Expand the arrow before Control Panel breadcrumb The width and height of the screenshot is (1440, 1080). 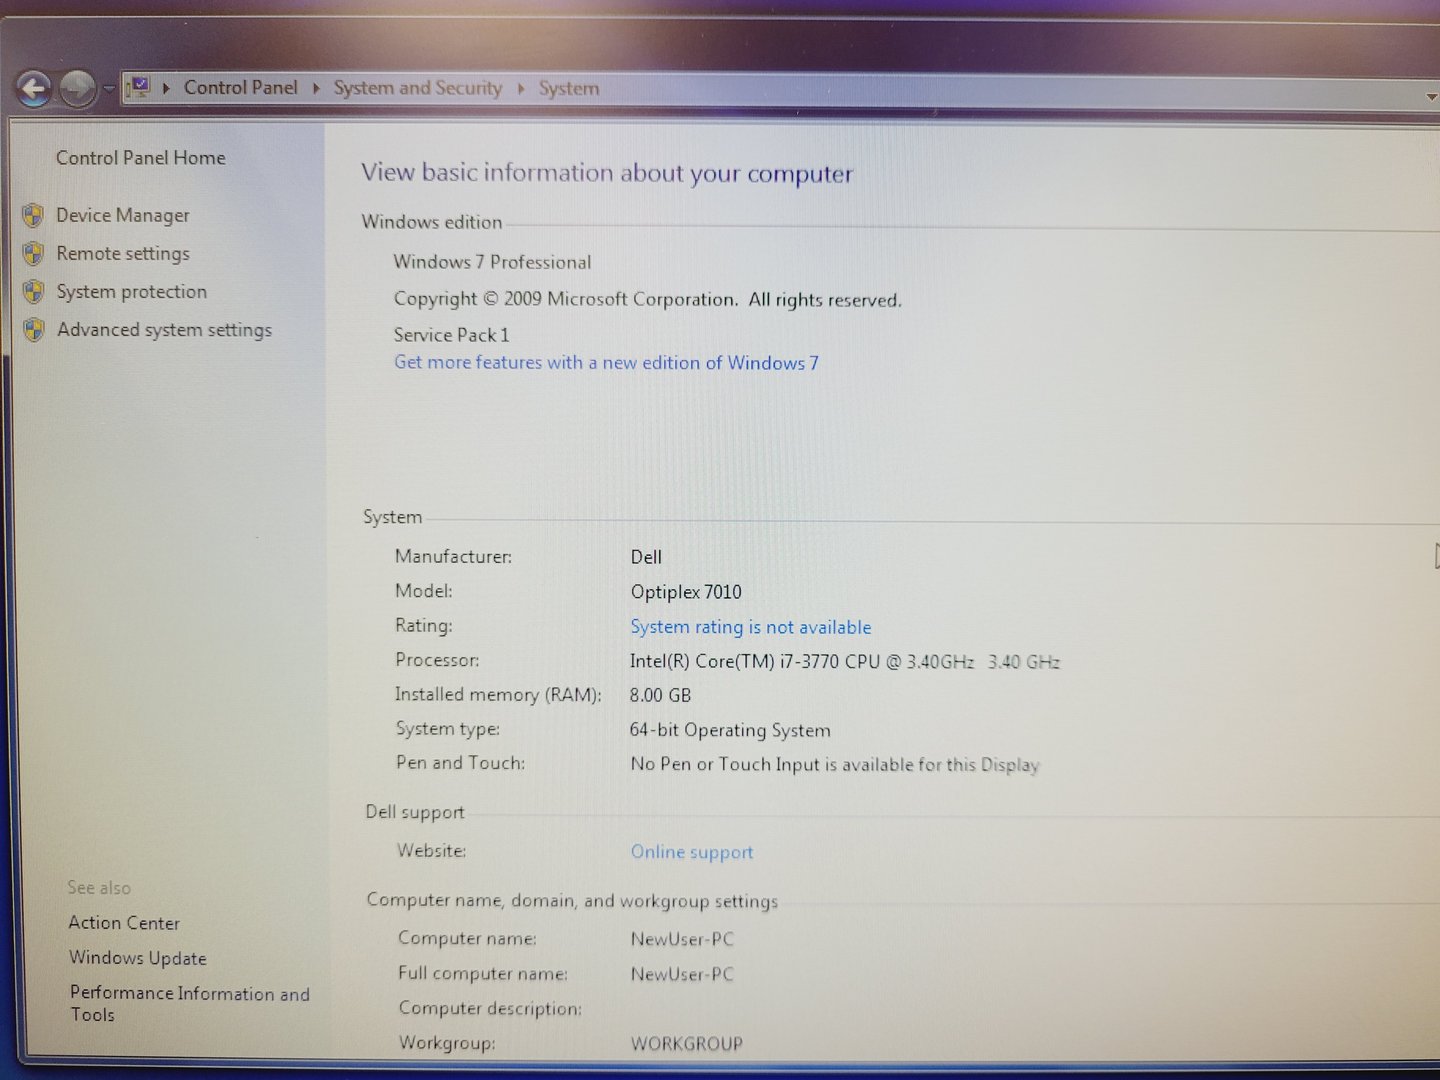(166, 88)
